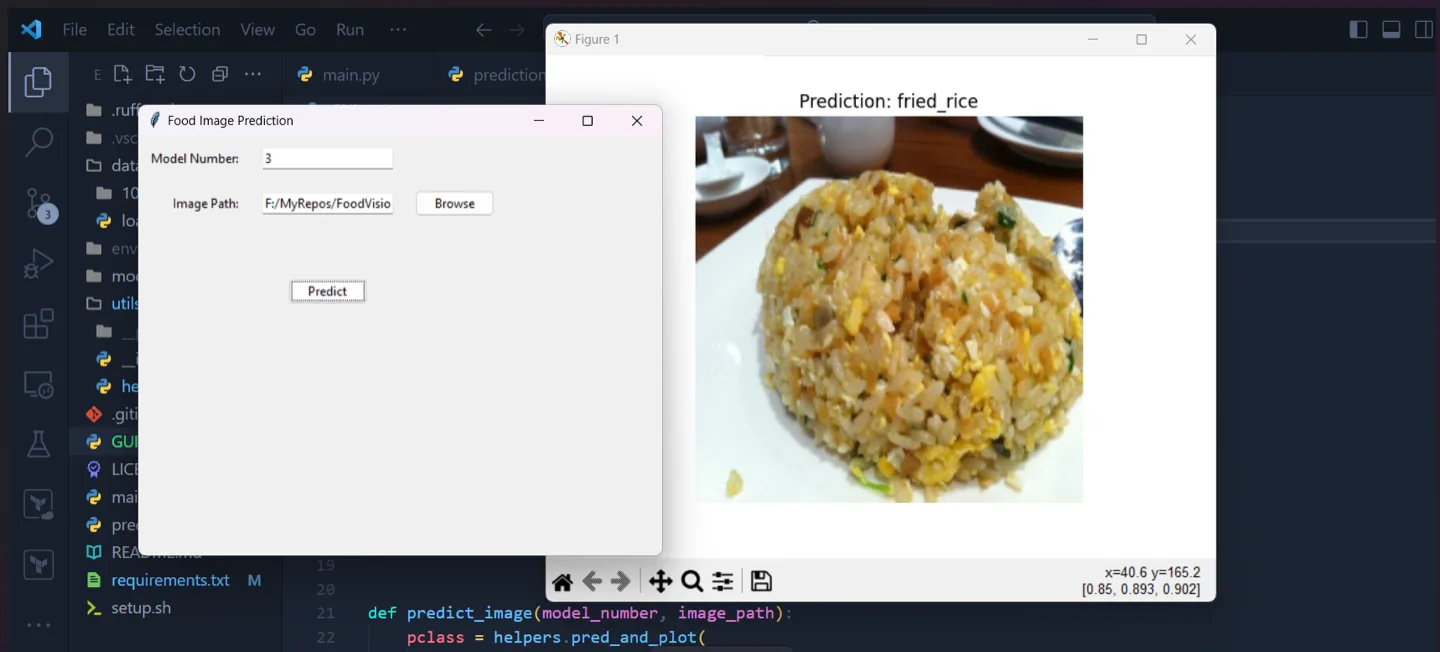Open Remote Explorer in activity bar

pos(38,384)
